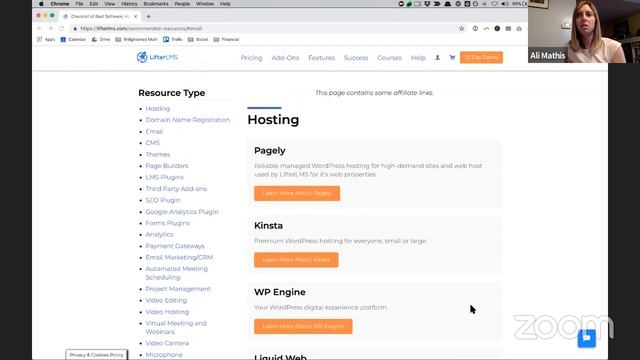
Task: Open the Add-Ons nav item
Action: pos(285,58)
